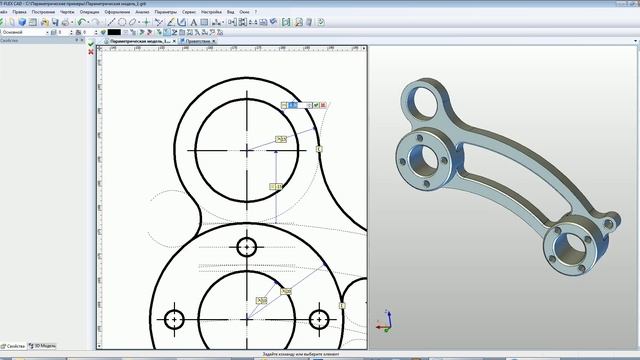Cancel the inline editor with its red X

(x=323, y=105)
